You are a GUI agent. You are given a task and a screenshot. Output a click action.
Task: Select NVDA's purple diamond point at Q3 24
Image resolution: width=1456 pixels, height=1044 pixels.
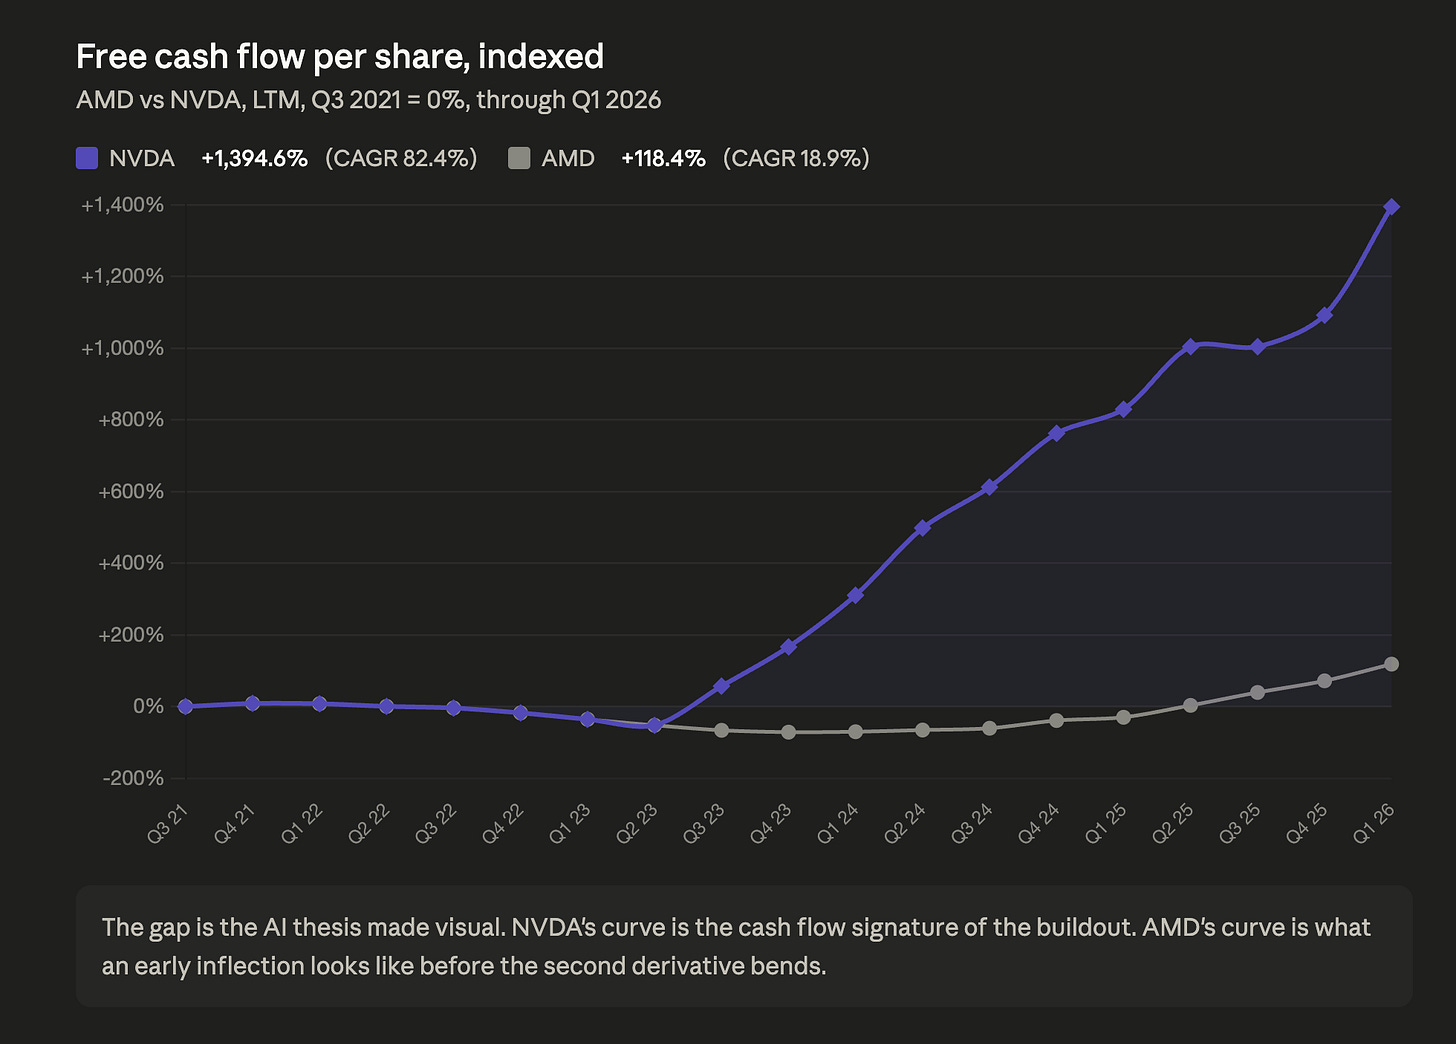tap(990, 487)
